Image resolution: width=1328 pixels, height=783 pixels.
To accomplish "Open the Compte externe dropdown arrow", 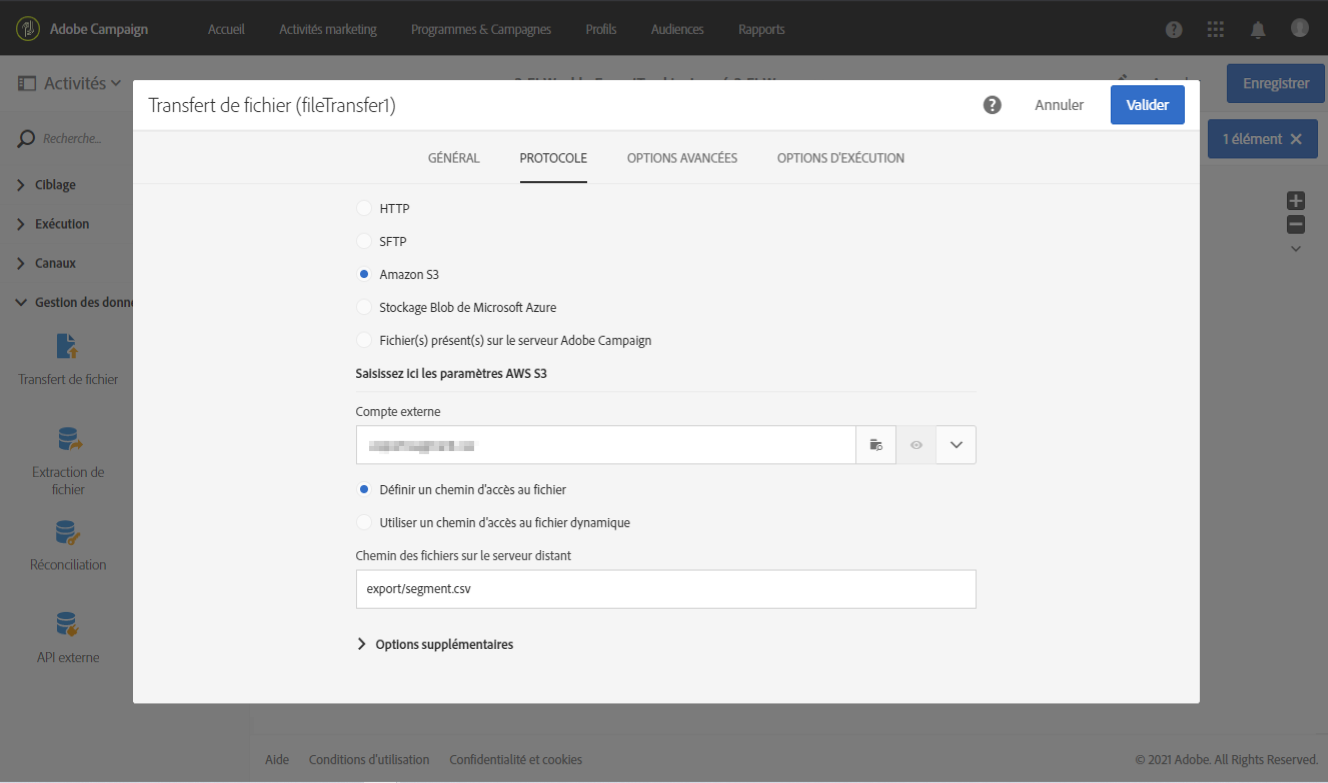I will [x=956, y=445].
